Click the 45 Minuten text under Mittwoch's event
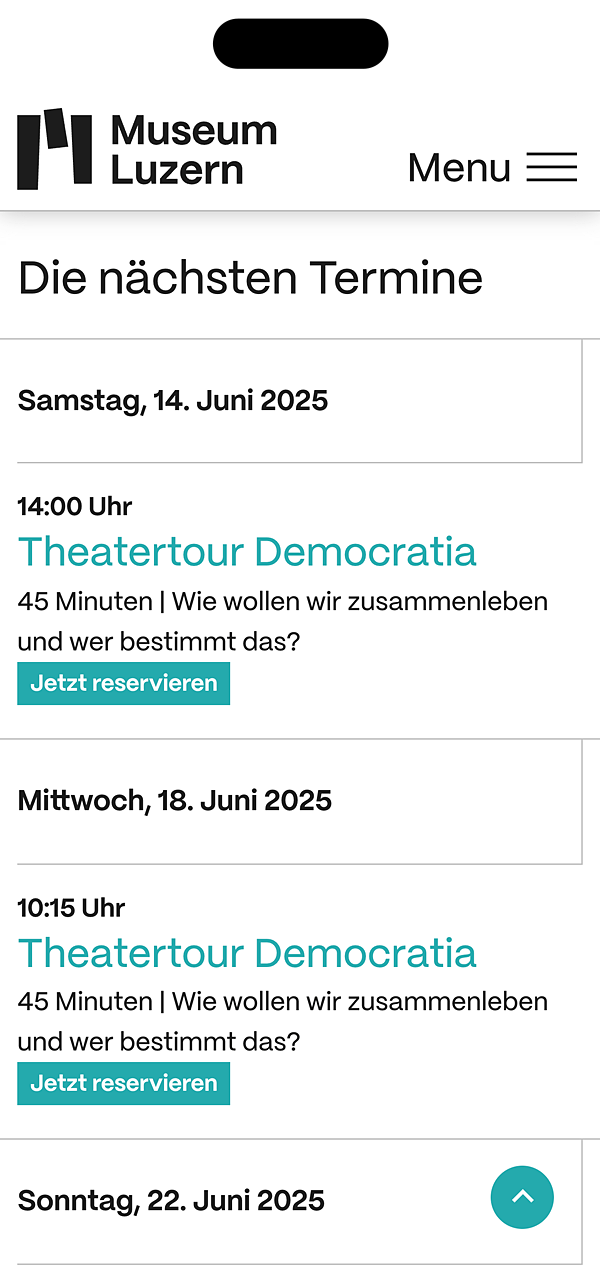This screenshot has height=1275, width=600. tap(85, 1001)
